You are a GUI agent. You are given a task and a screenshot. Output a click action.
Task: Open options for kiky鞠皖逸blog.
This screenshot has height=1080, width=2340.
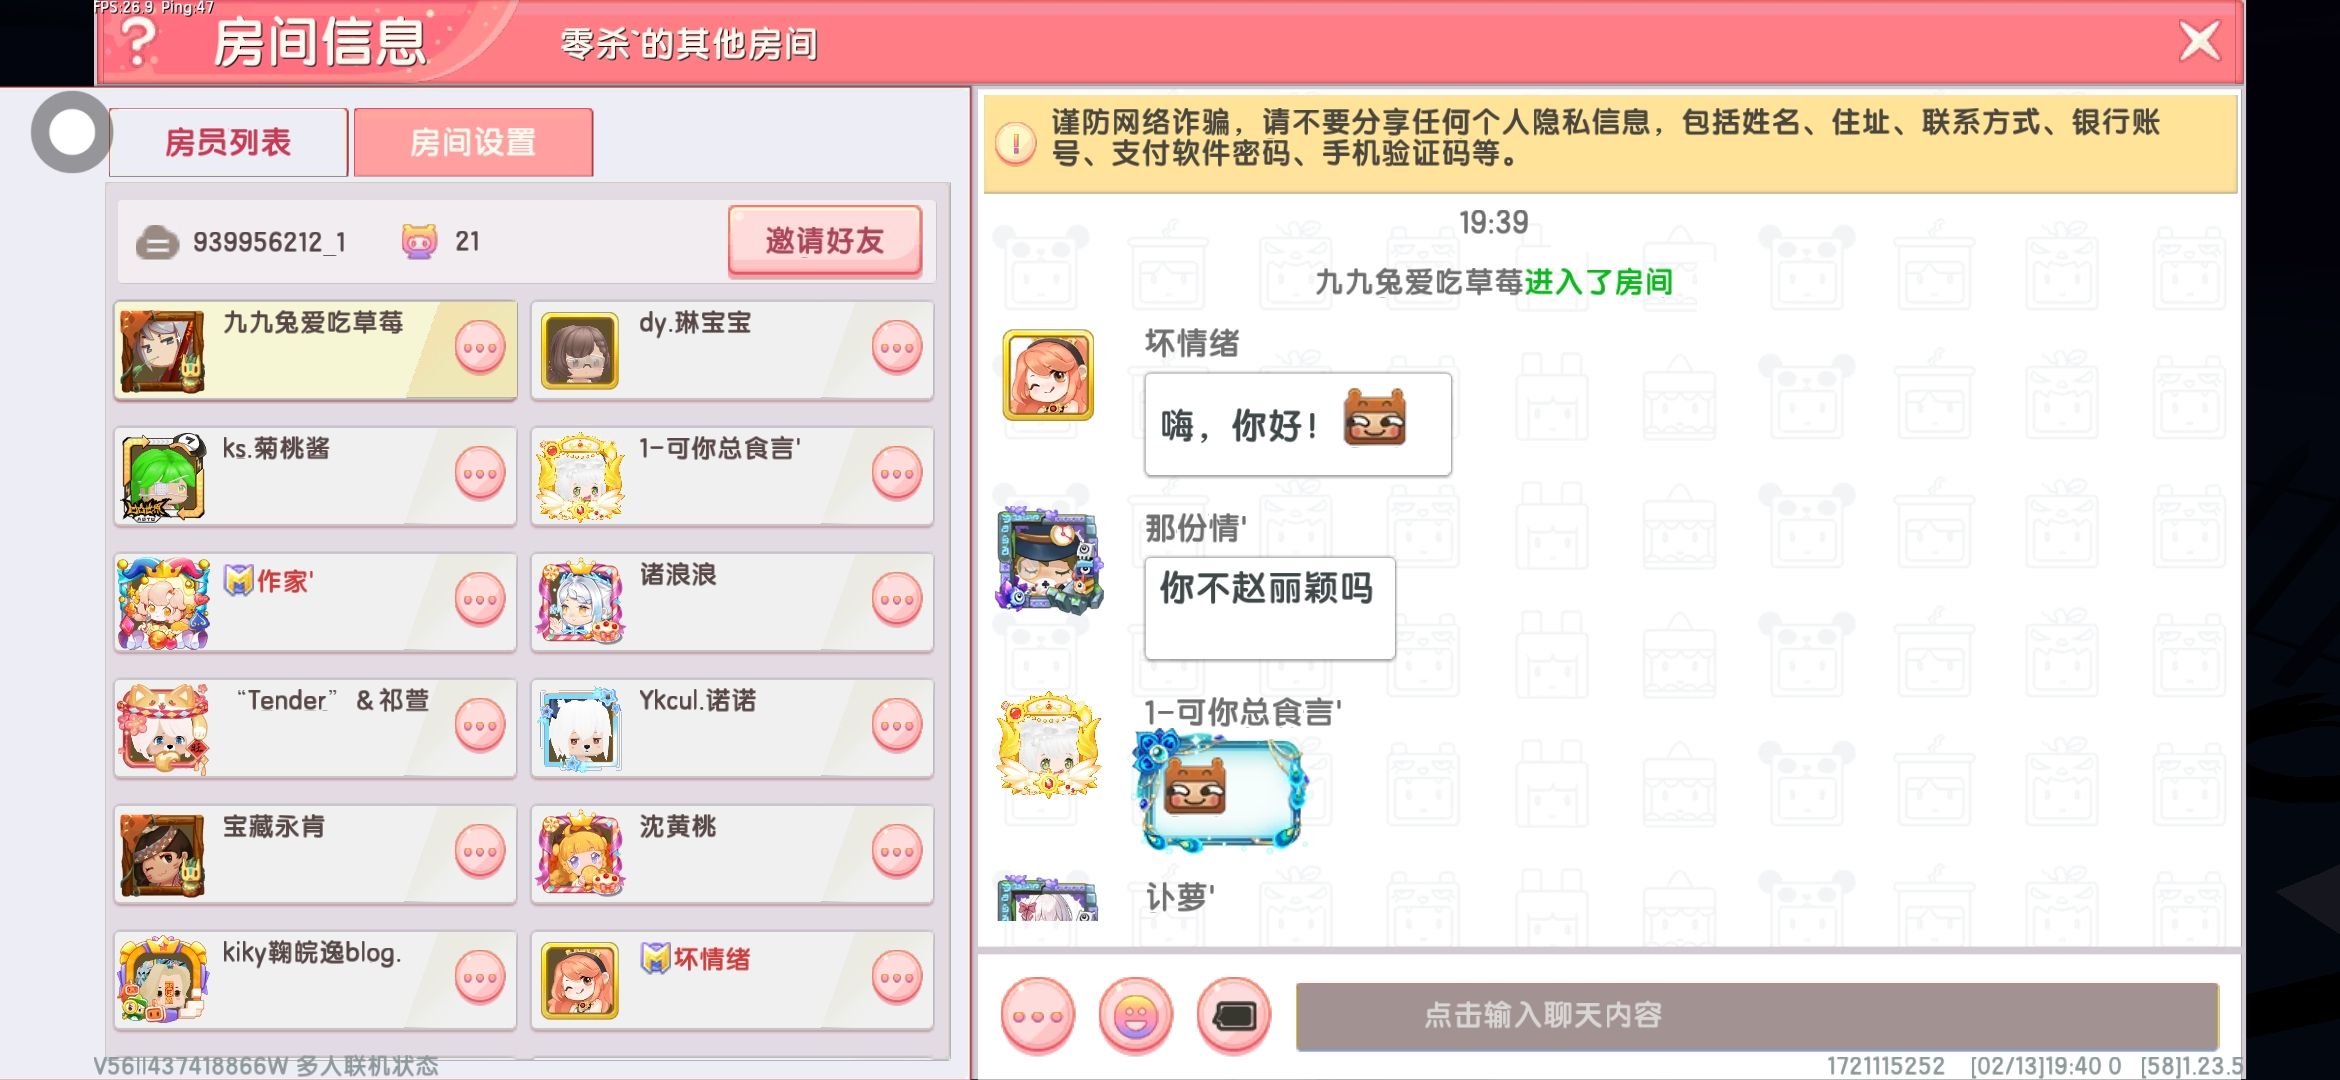click(480, 978)
